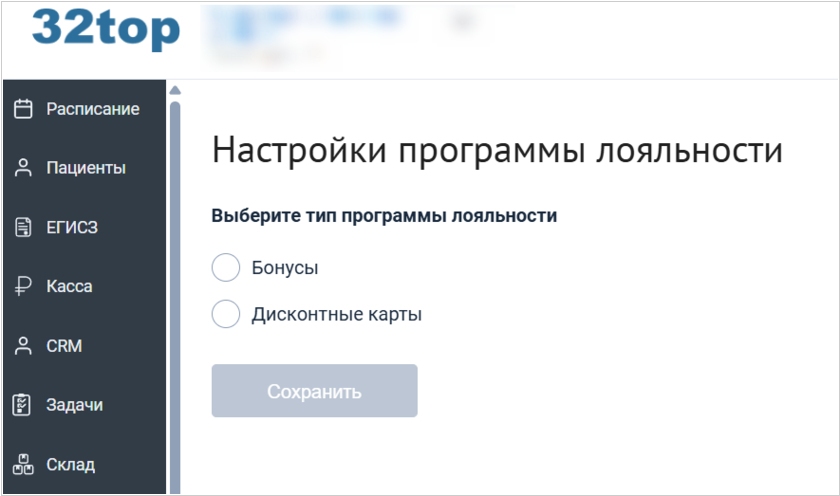Viewport: 840px width, 496px height.
Task: Click the sidebar vertical scrollbar
Action: pos(175,290)
